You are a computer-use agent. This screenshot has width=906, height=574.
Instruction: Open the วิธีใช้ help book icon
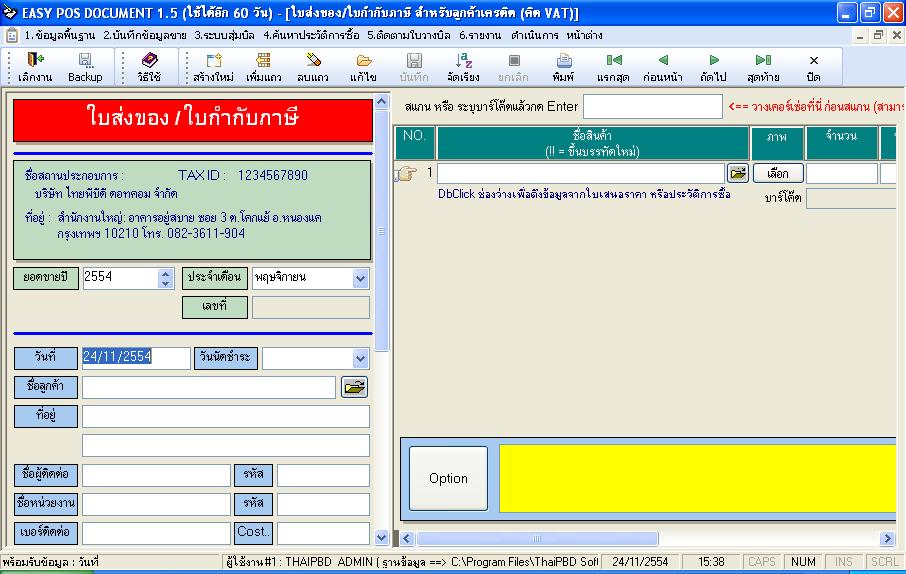(x=149, y=67)
